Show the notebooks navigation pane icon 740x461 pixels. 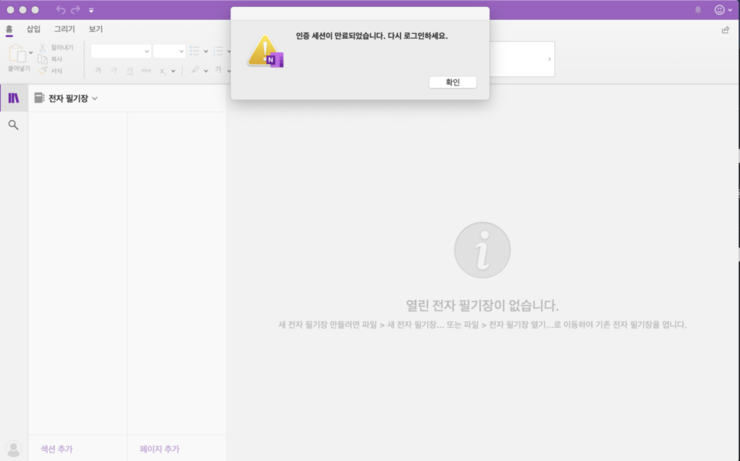pyautogui.click(x=14, y=98)
